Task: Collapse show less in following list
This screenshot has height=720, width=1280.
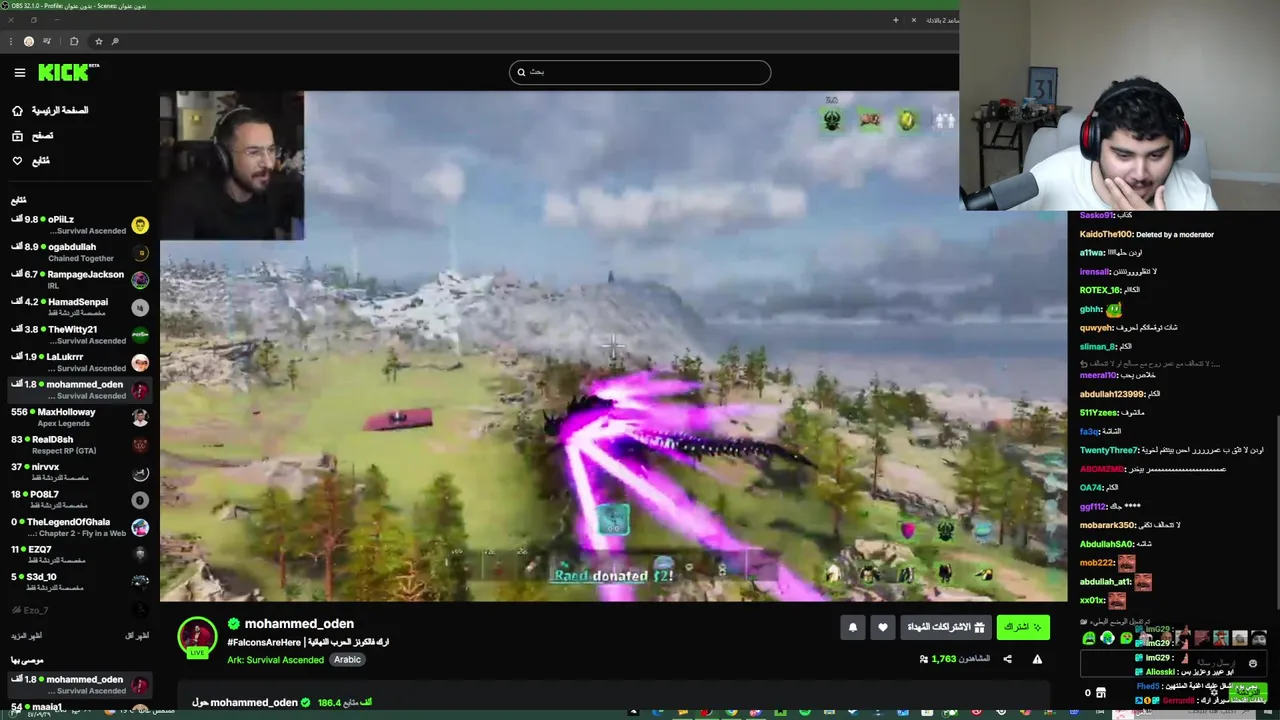Action: pyautogui.click(x=137, y=636)
